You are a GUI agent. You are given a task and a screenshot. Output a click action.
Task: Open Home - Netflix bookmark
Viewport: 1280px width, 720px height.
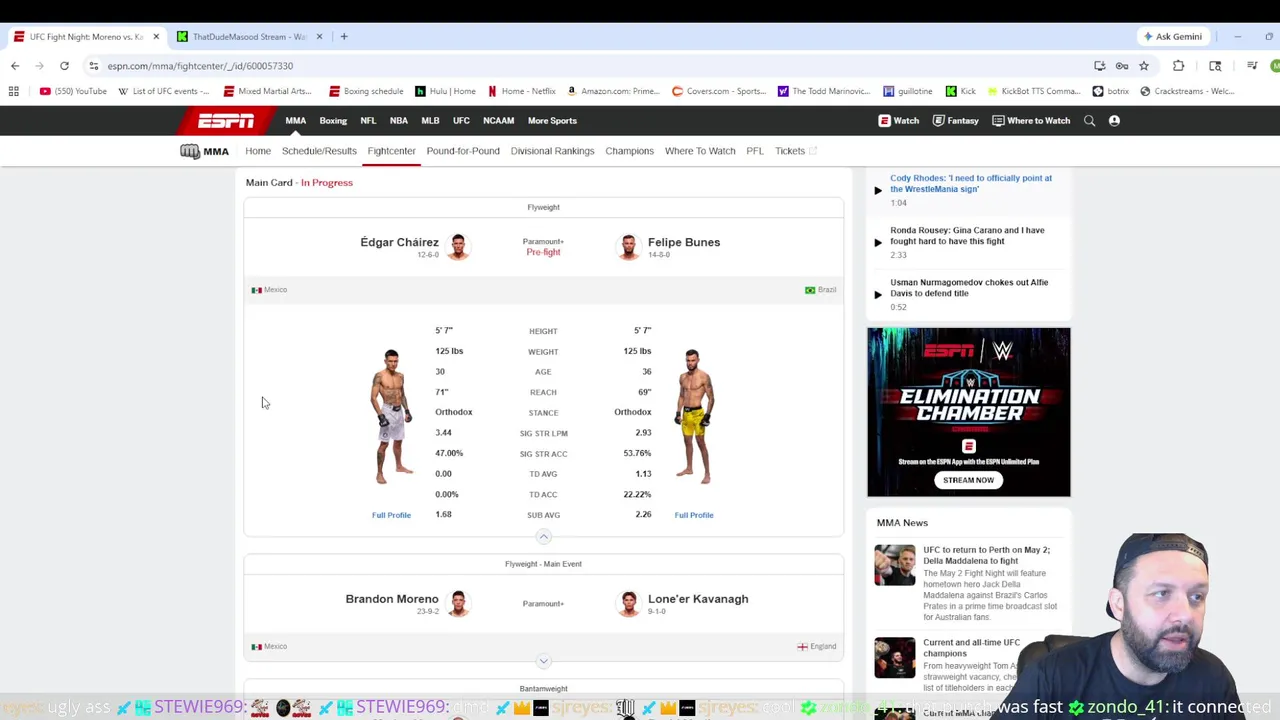(x=522, y=91)
